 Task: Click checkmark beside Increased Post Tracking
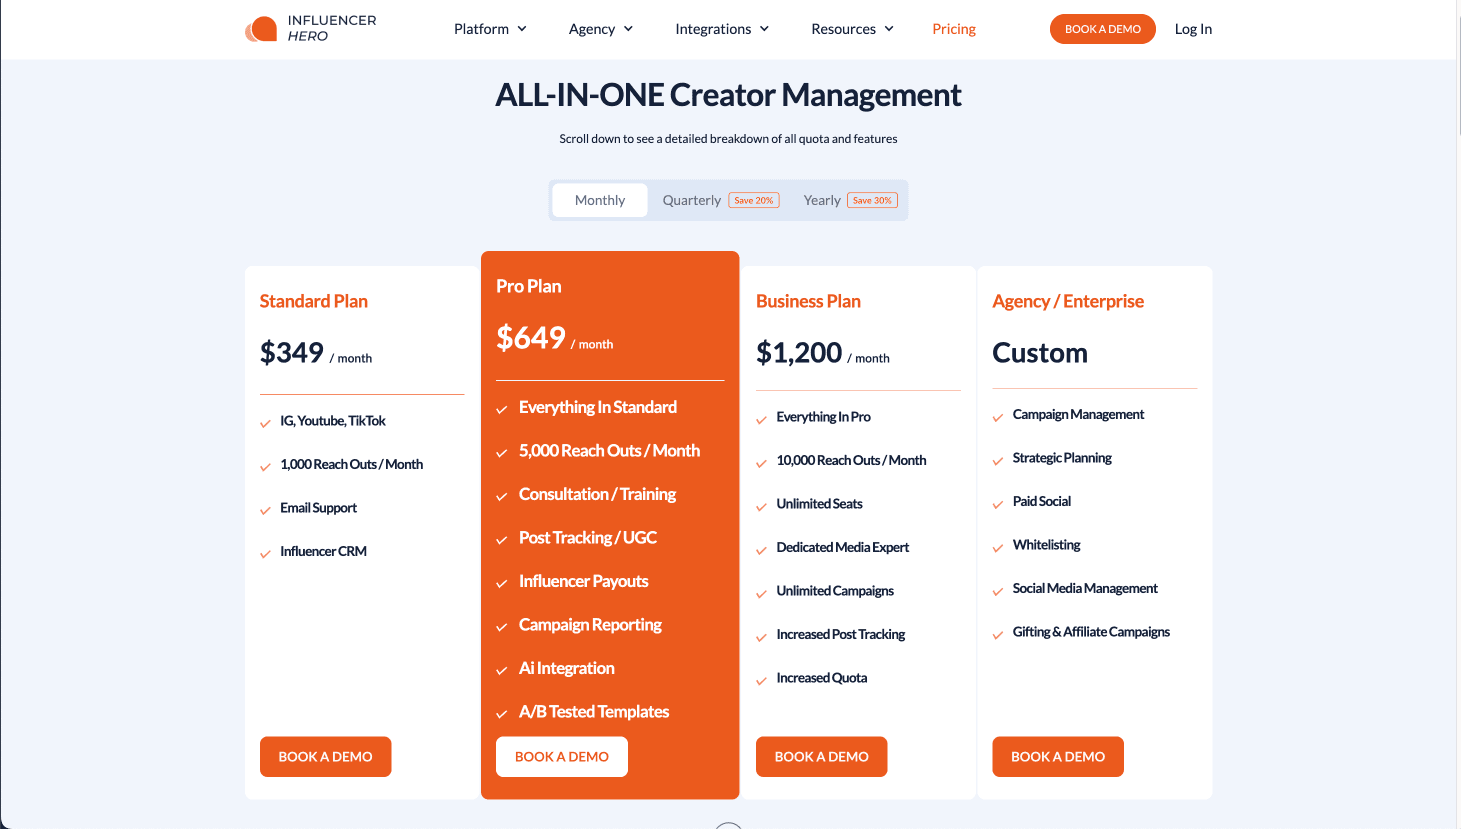(761, 637)
